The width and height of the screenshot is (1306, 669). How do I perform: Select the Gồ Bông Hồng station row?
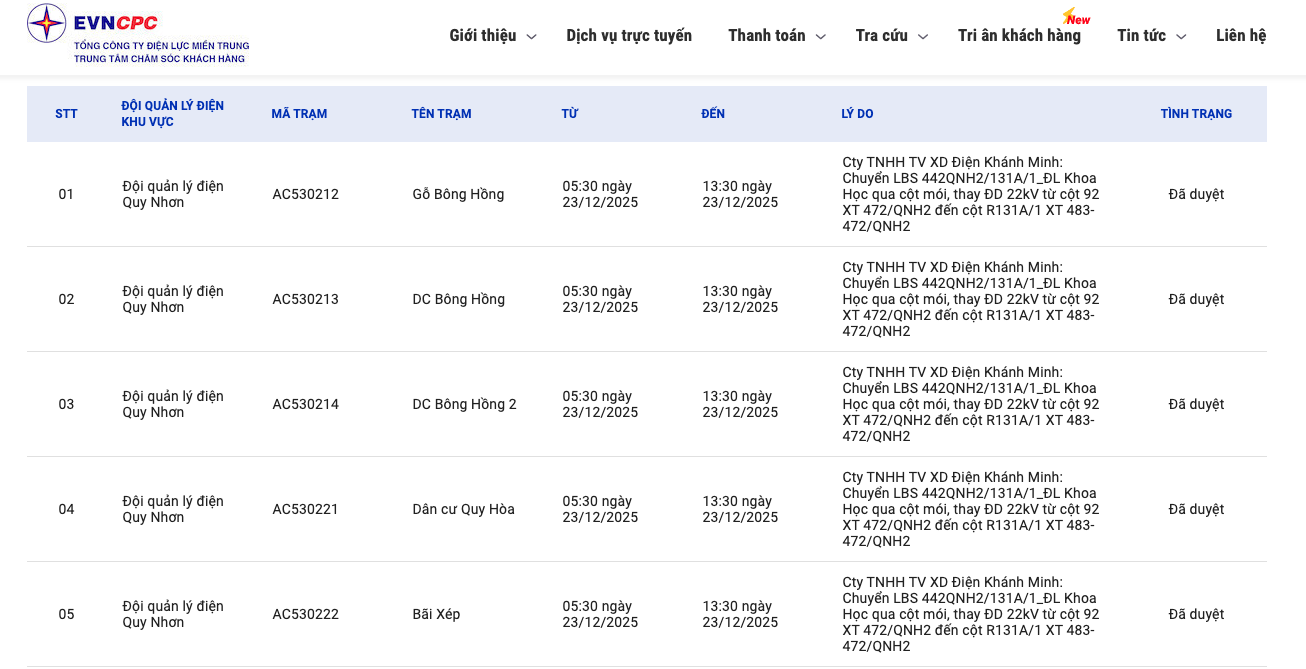(x=458, y=194)
